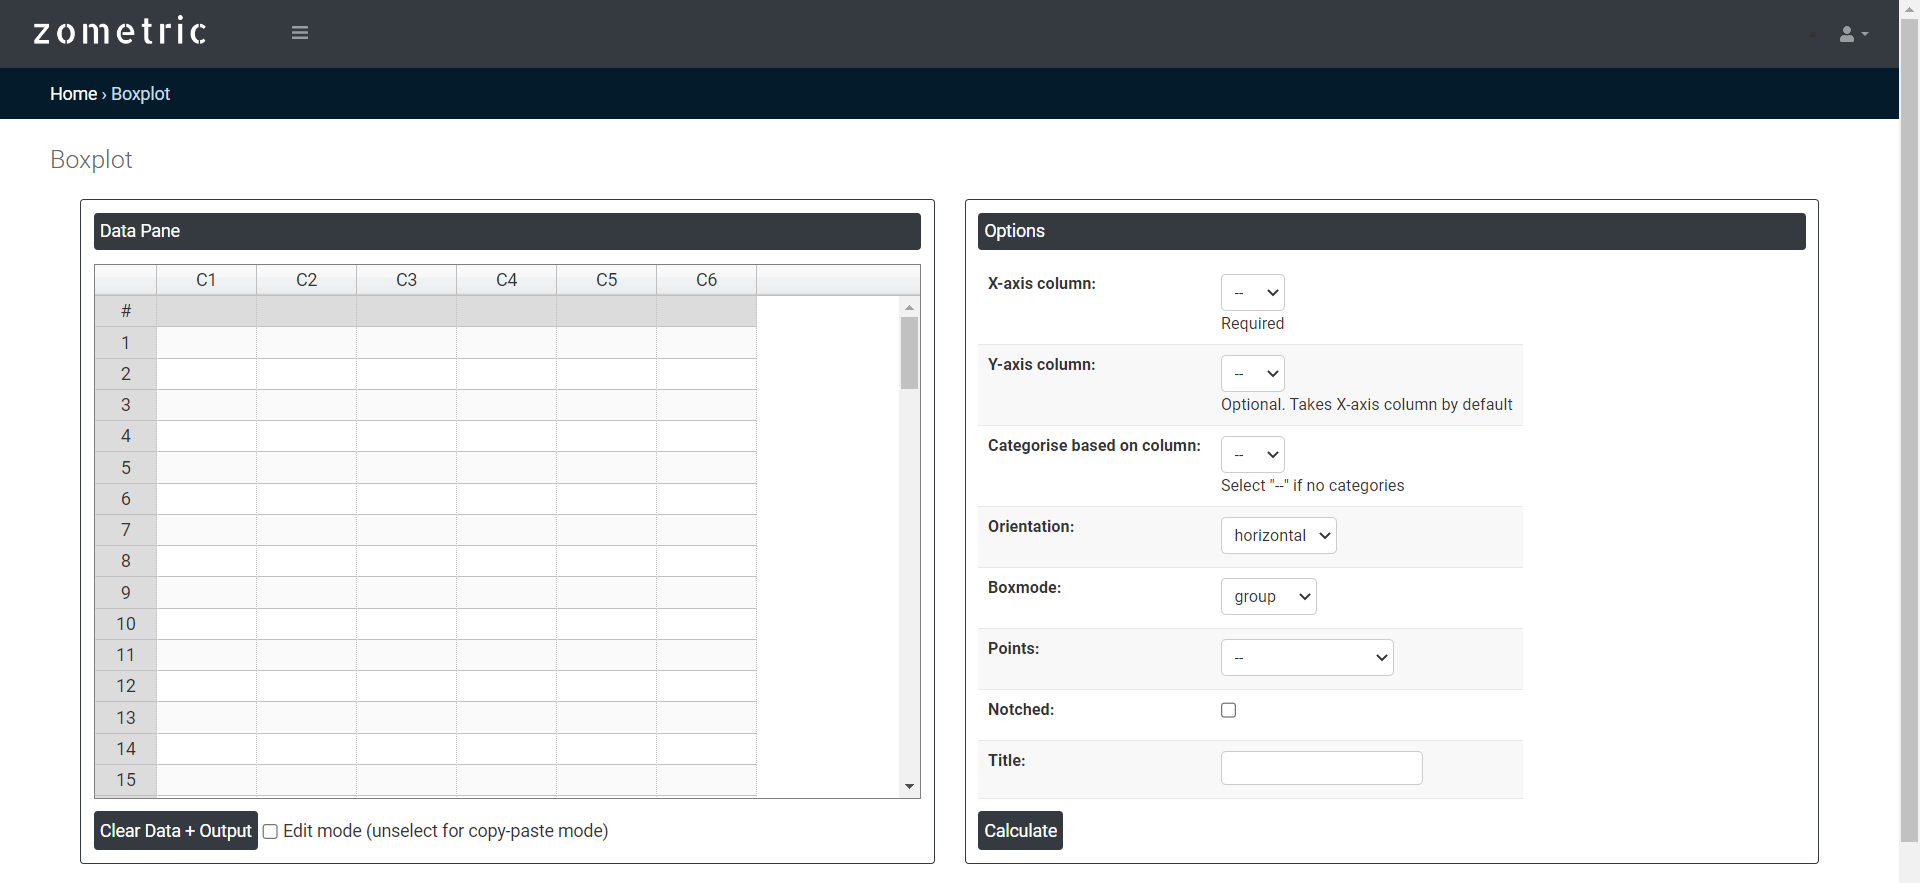Tick the Notched checkbox
The image size is (1920, 883).
(1228, 710)
